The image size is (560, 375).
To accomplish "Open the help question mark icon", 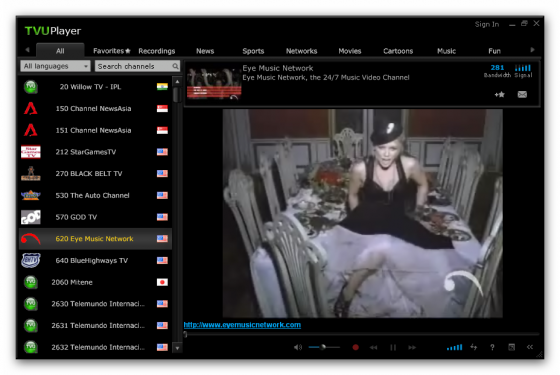I will (x=492, y=347).
